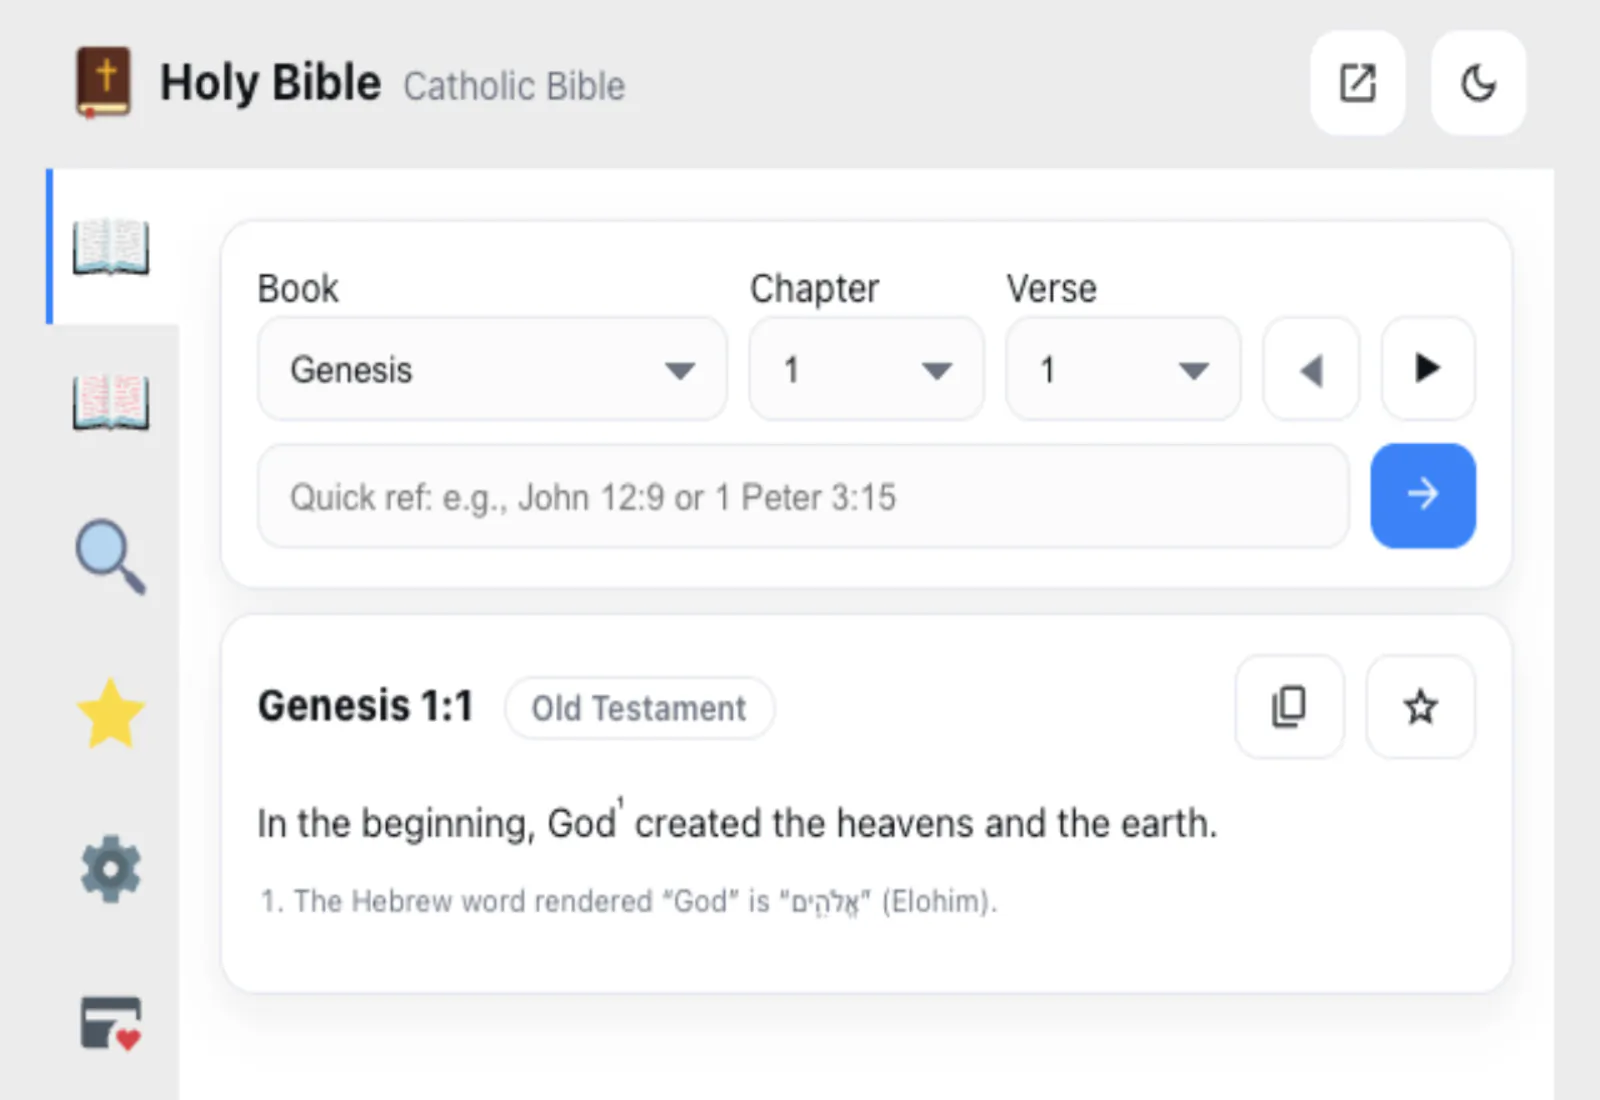Screen dimensions: 1600x1100
Task: Open the magnifying glass search tab
Action: click(x=111, y=557)
